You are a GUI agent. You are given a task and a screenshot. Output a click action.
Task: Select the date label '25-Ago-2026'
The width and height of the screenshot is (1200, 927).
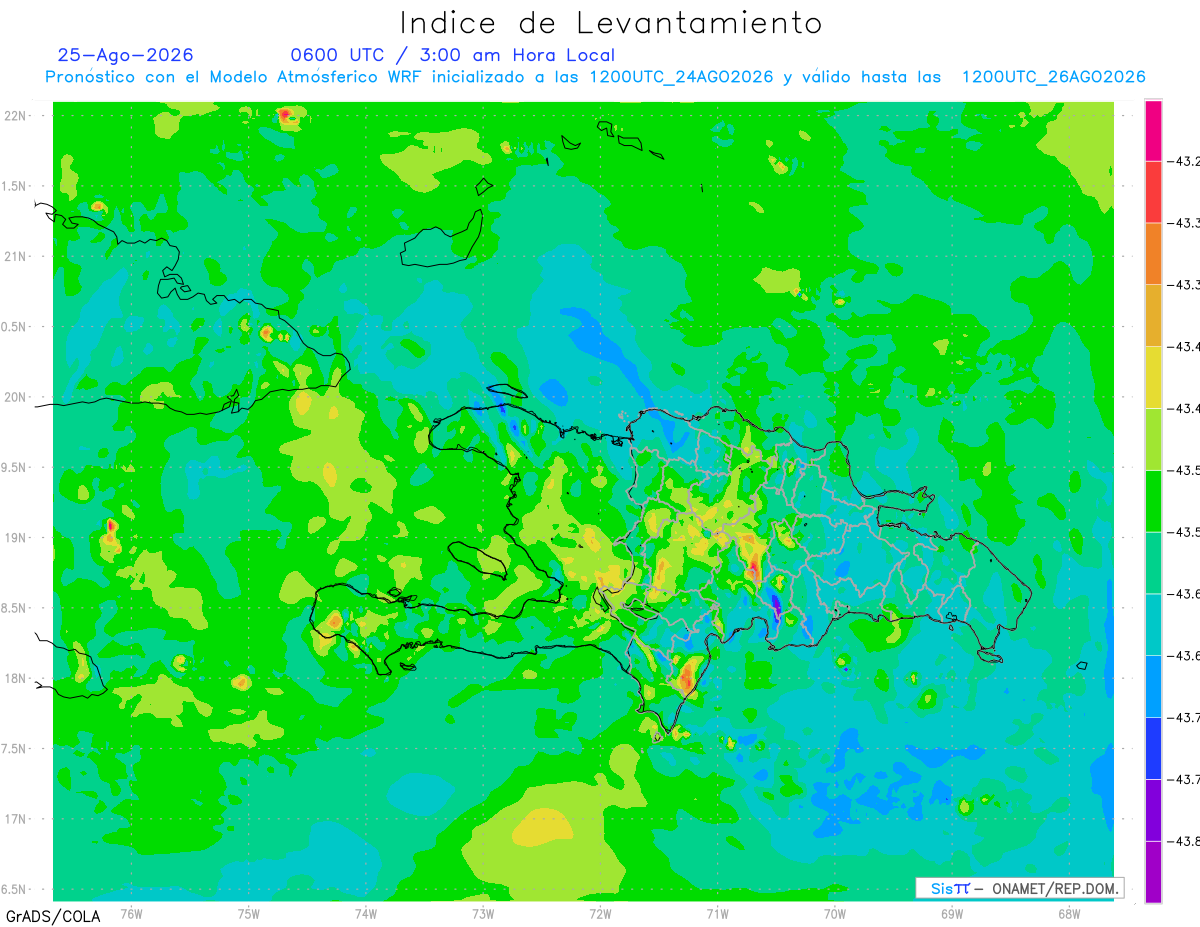(125, 55)
